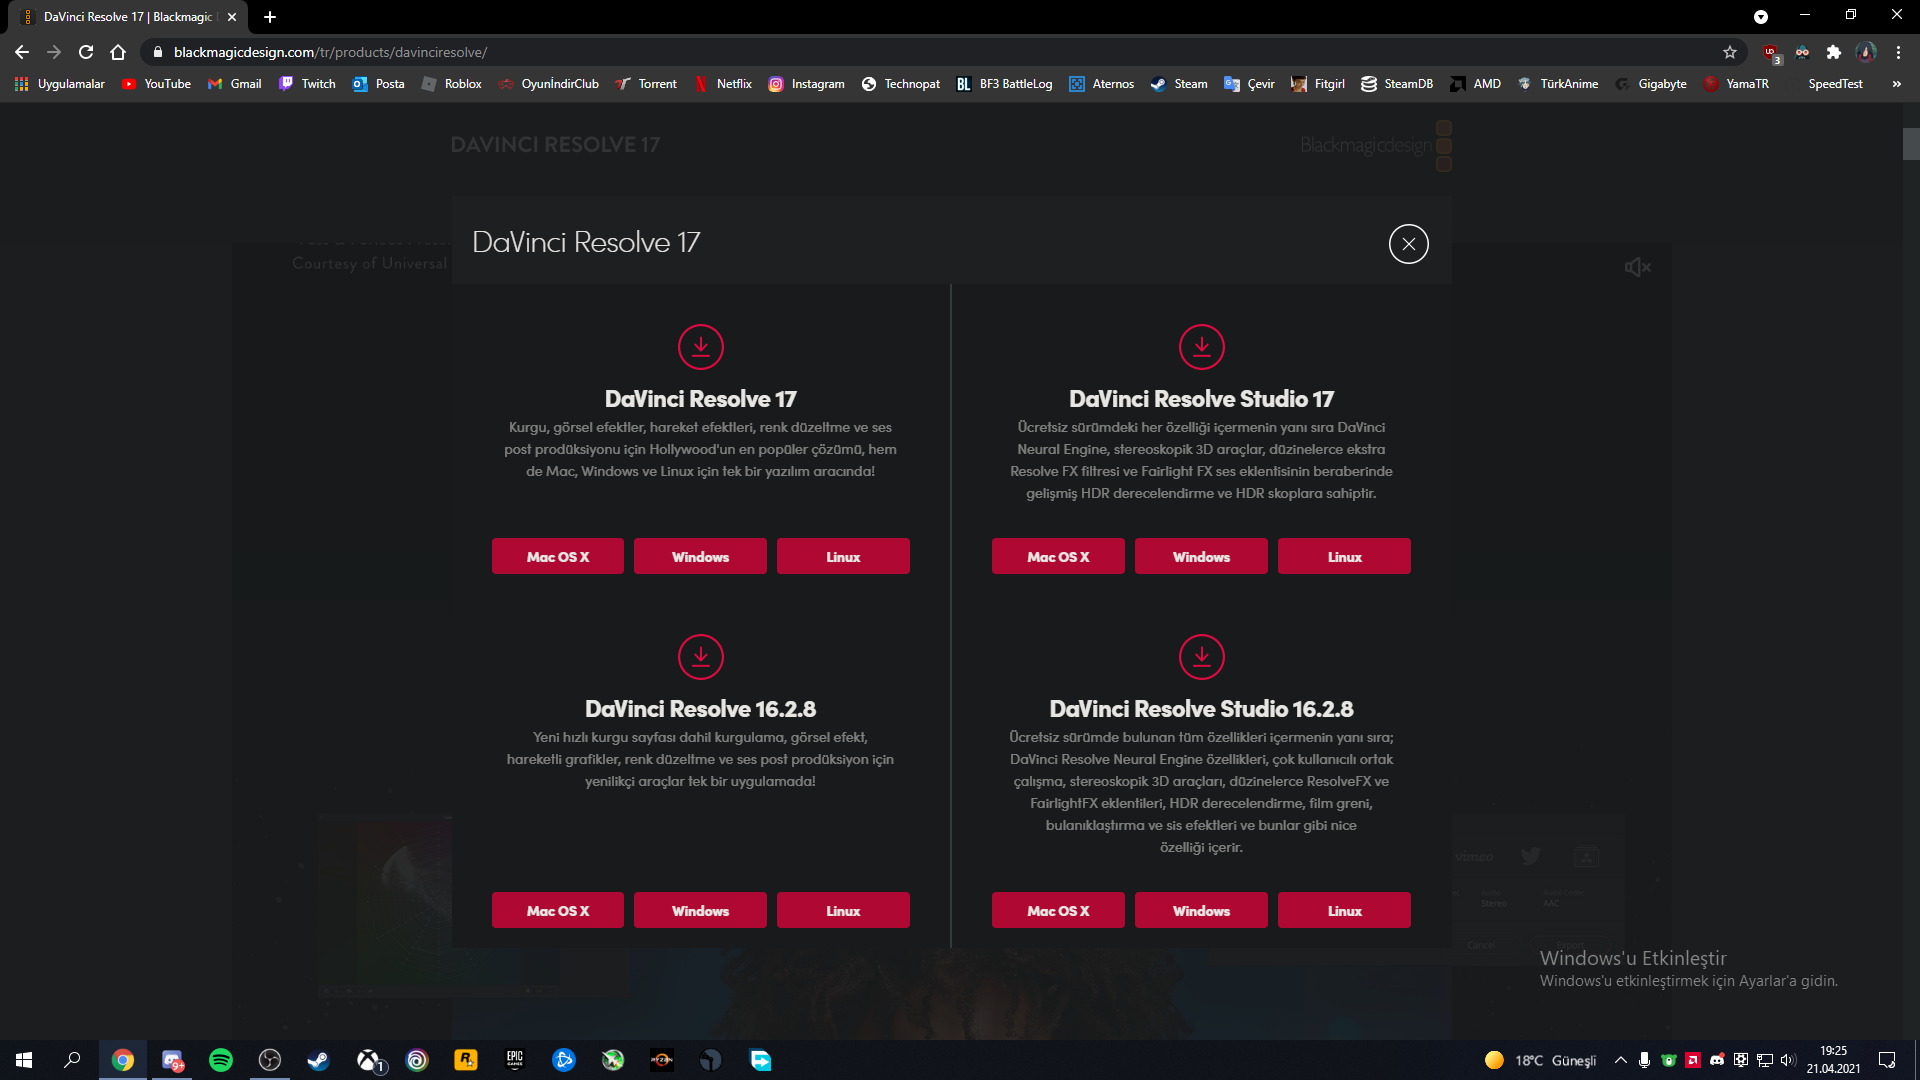Open the Chrome extensions puzzle icon
The image size is (1920, 1080).
point(1834,52)
